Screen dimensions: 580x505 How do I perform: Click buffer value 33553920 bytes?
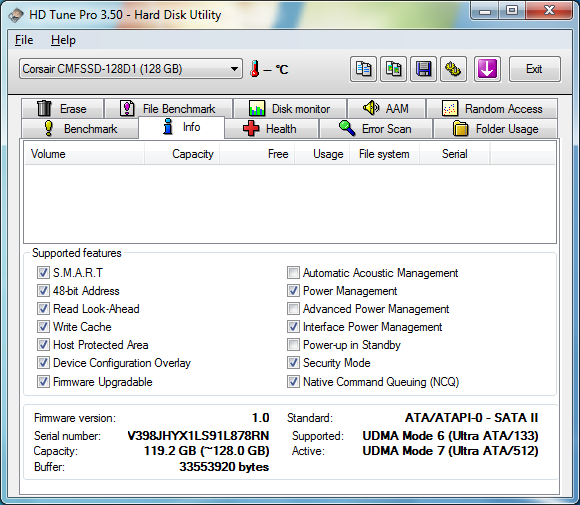point(224,467)
